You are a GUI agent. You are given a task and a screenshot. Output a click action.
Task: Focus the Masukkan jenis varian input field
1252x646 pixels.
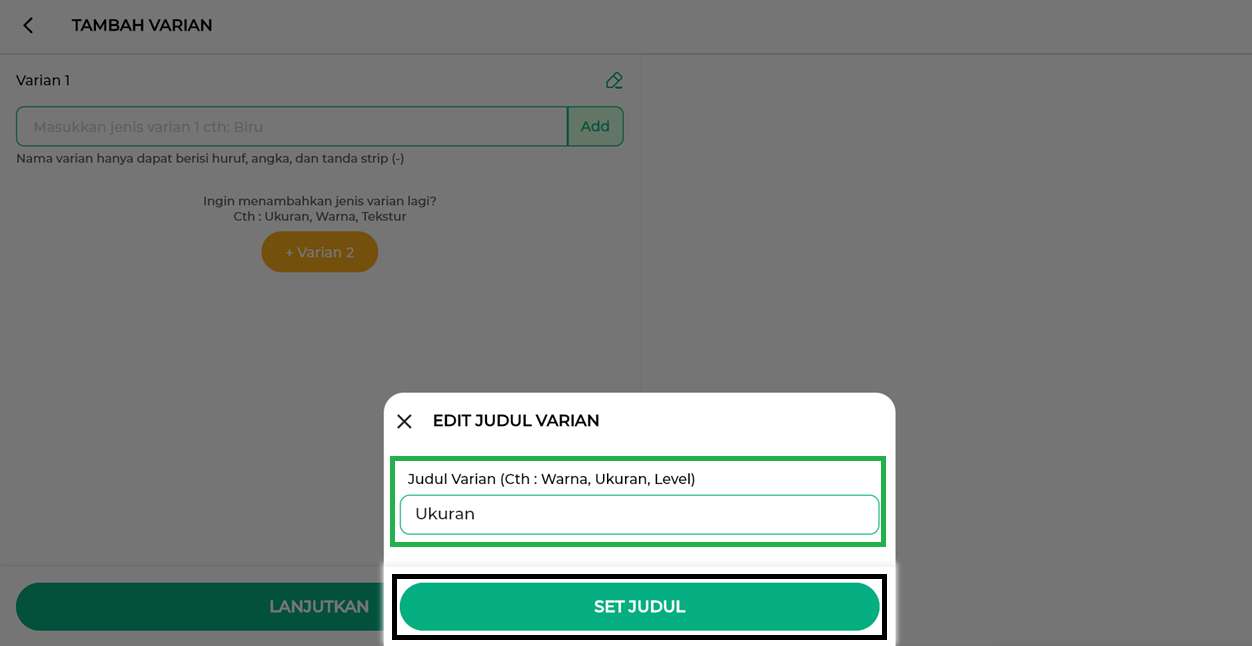(x=292, y=126)
